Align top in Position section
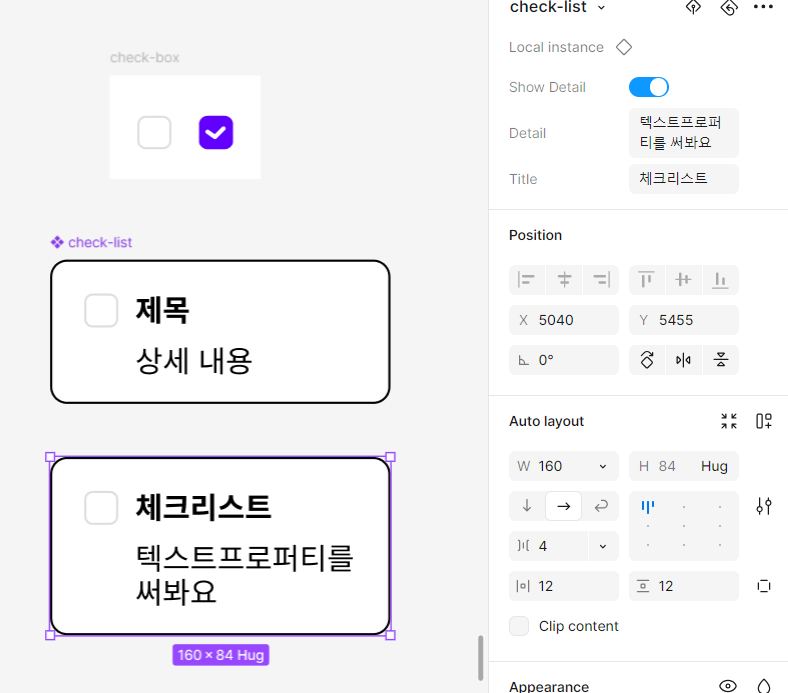Viewport: 788px width, 693px height. (647, 279)
